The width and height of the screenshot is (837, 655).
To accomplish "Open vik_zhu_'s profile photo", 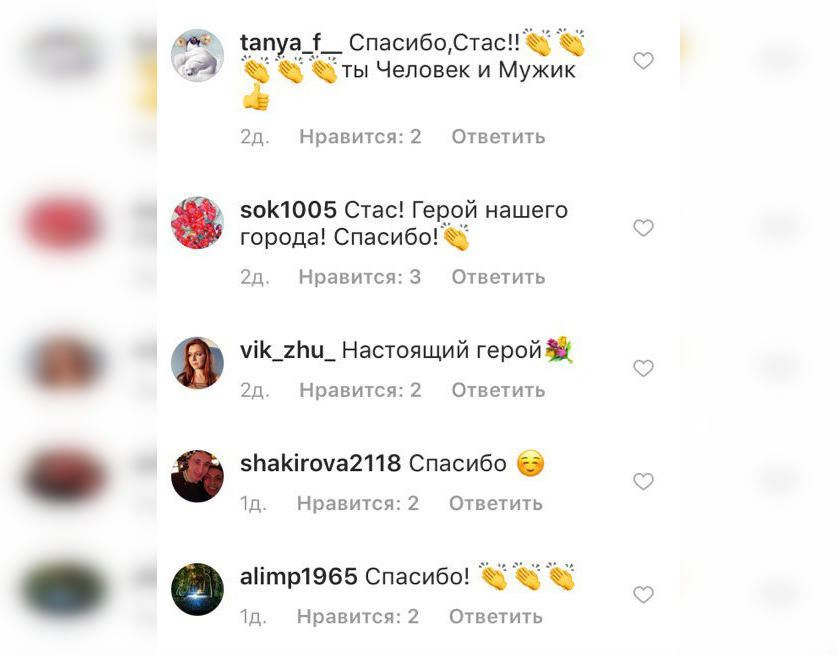I will tap(198, 363).
